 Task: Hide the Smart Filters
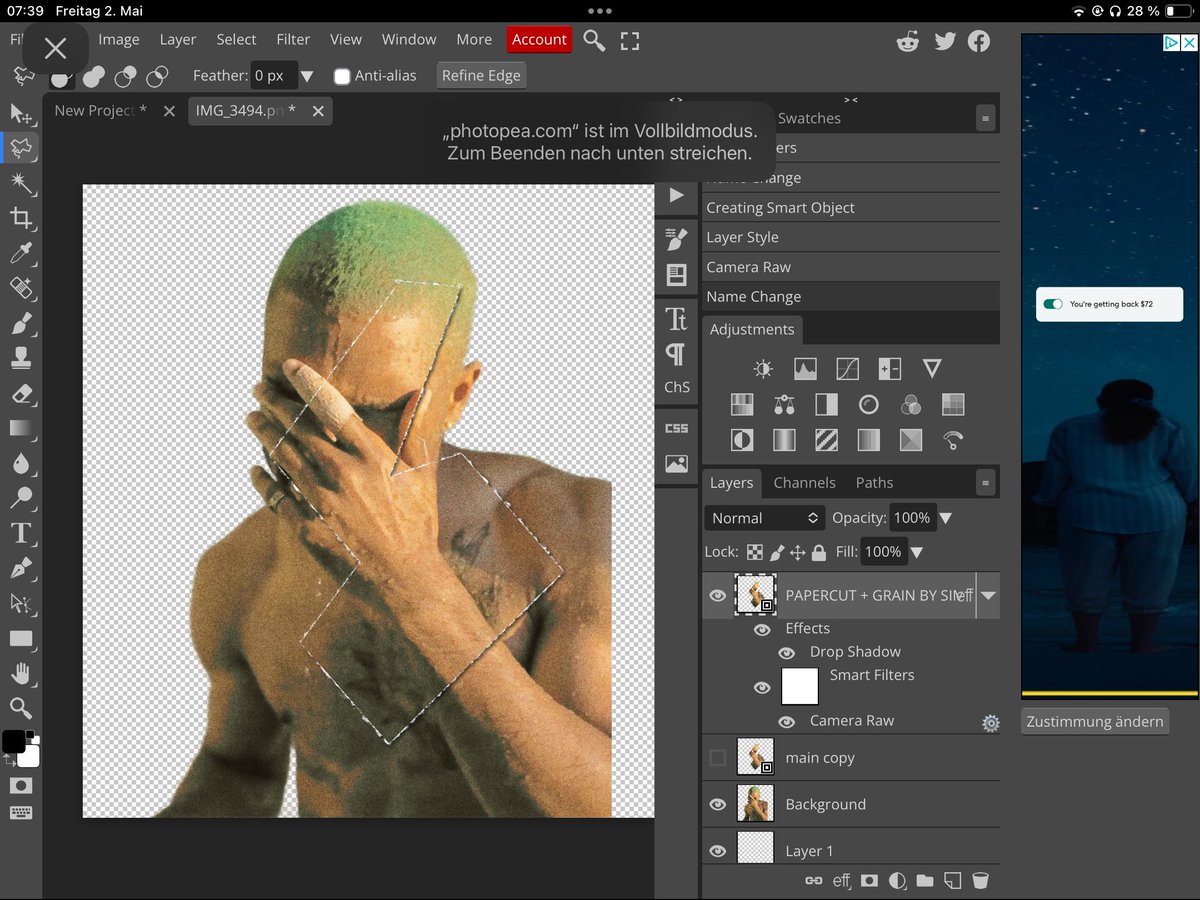(762, 688)
